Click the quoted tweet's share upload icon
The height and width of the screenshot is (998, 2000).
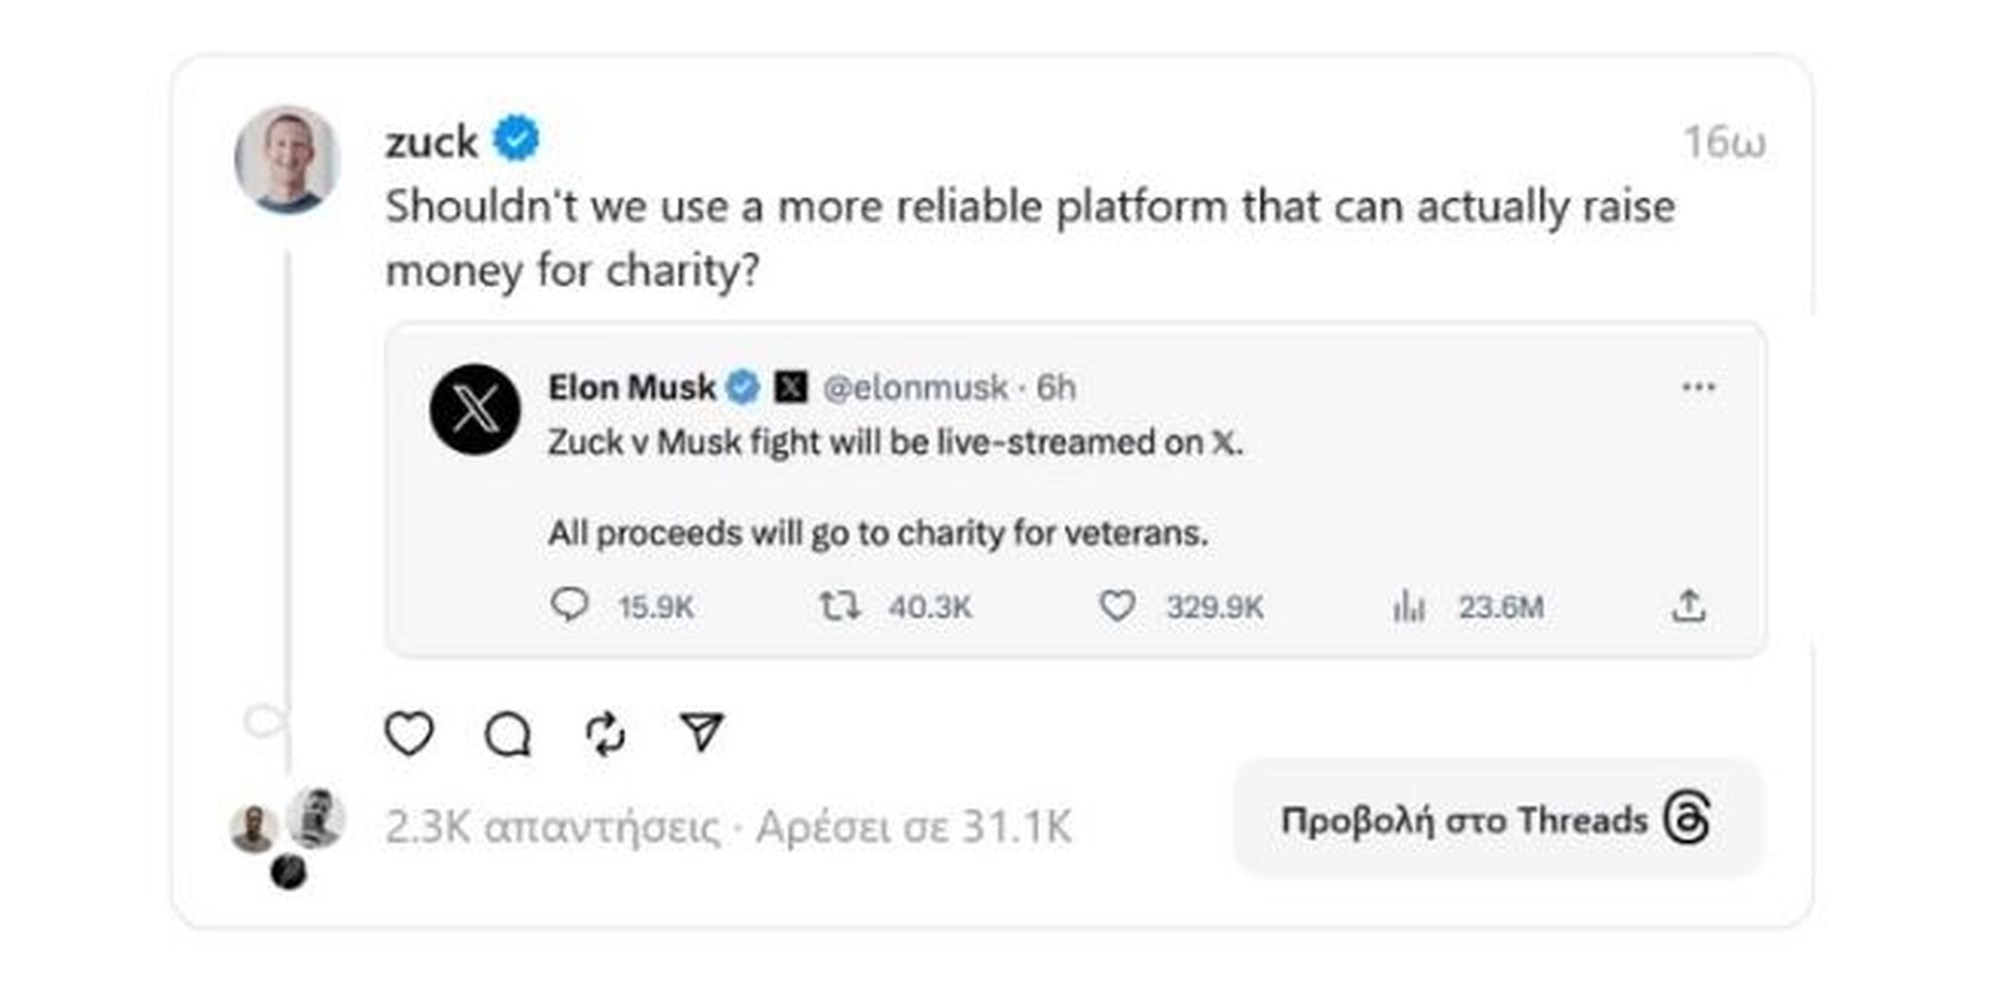[x=1689, y=605]
